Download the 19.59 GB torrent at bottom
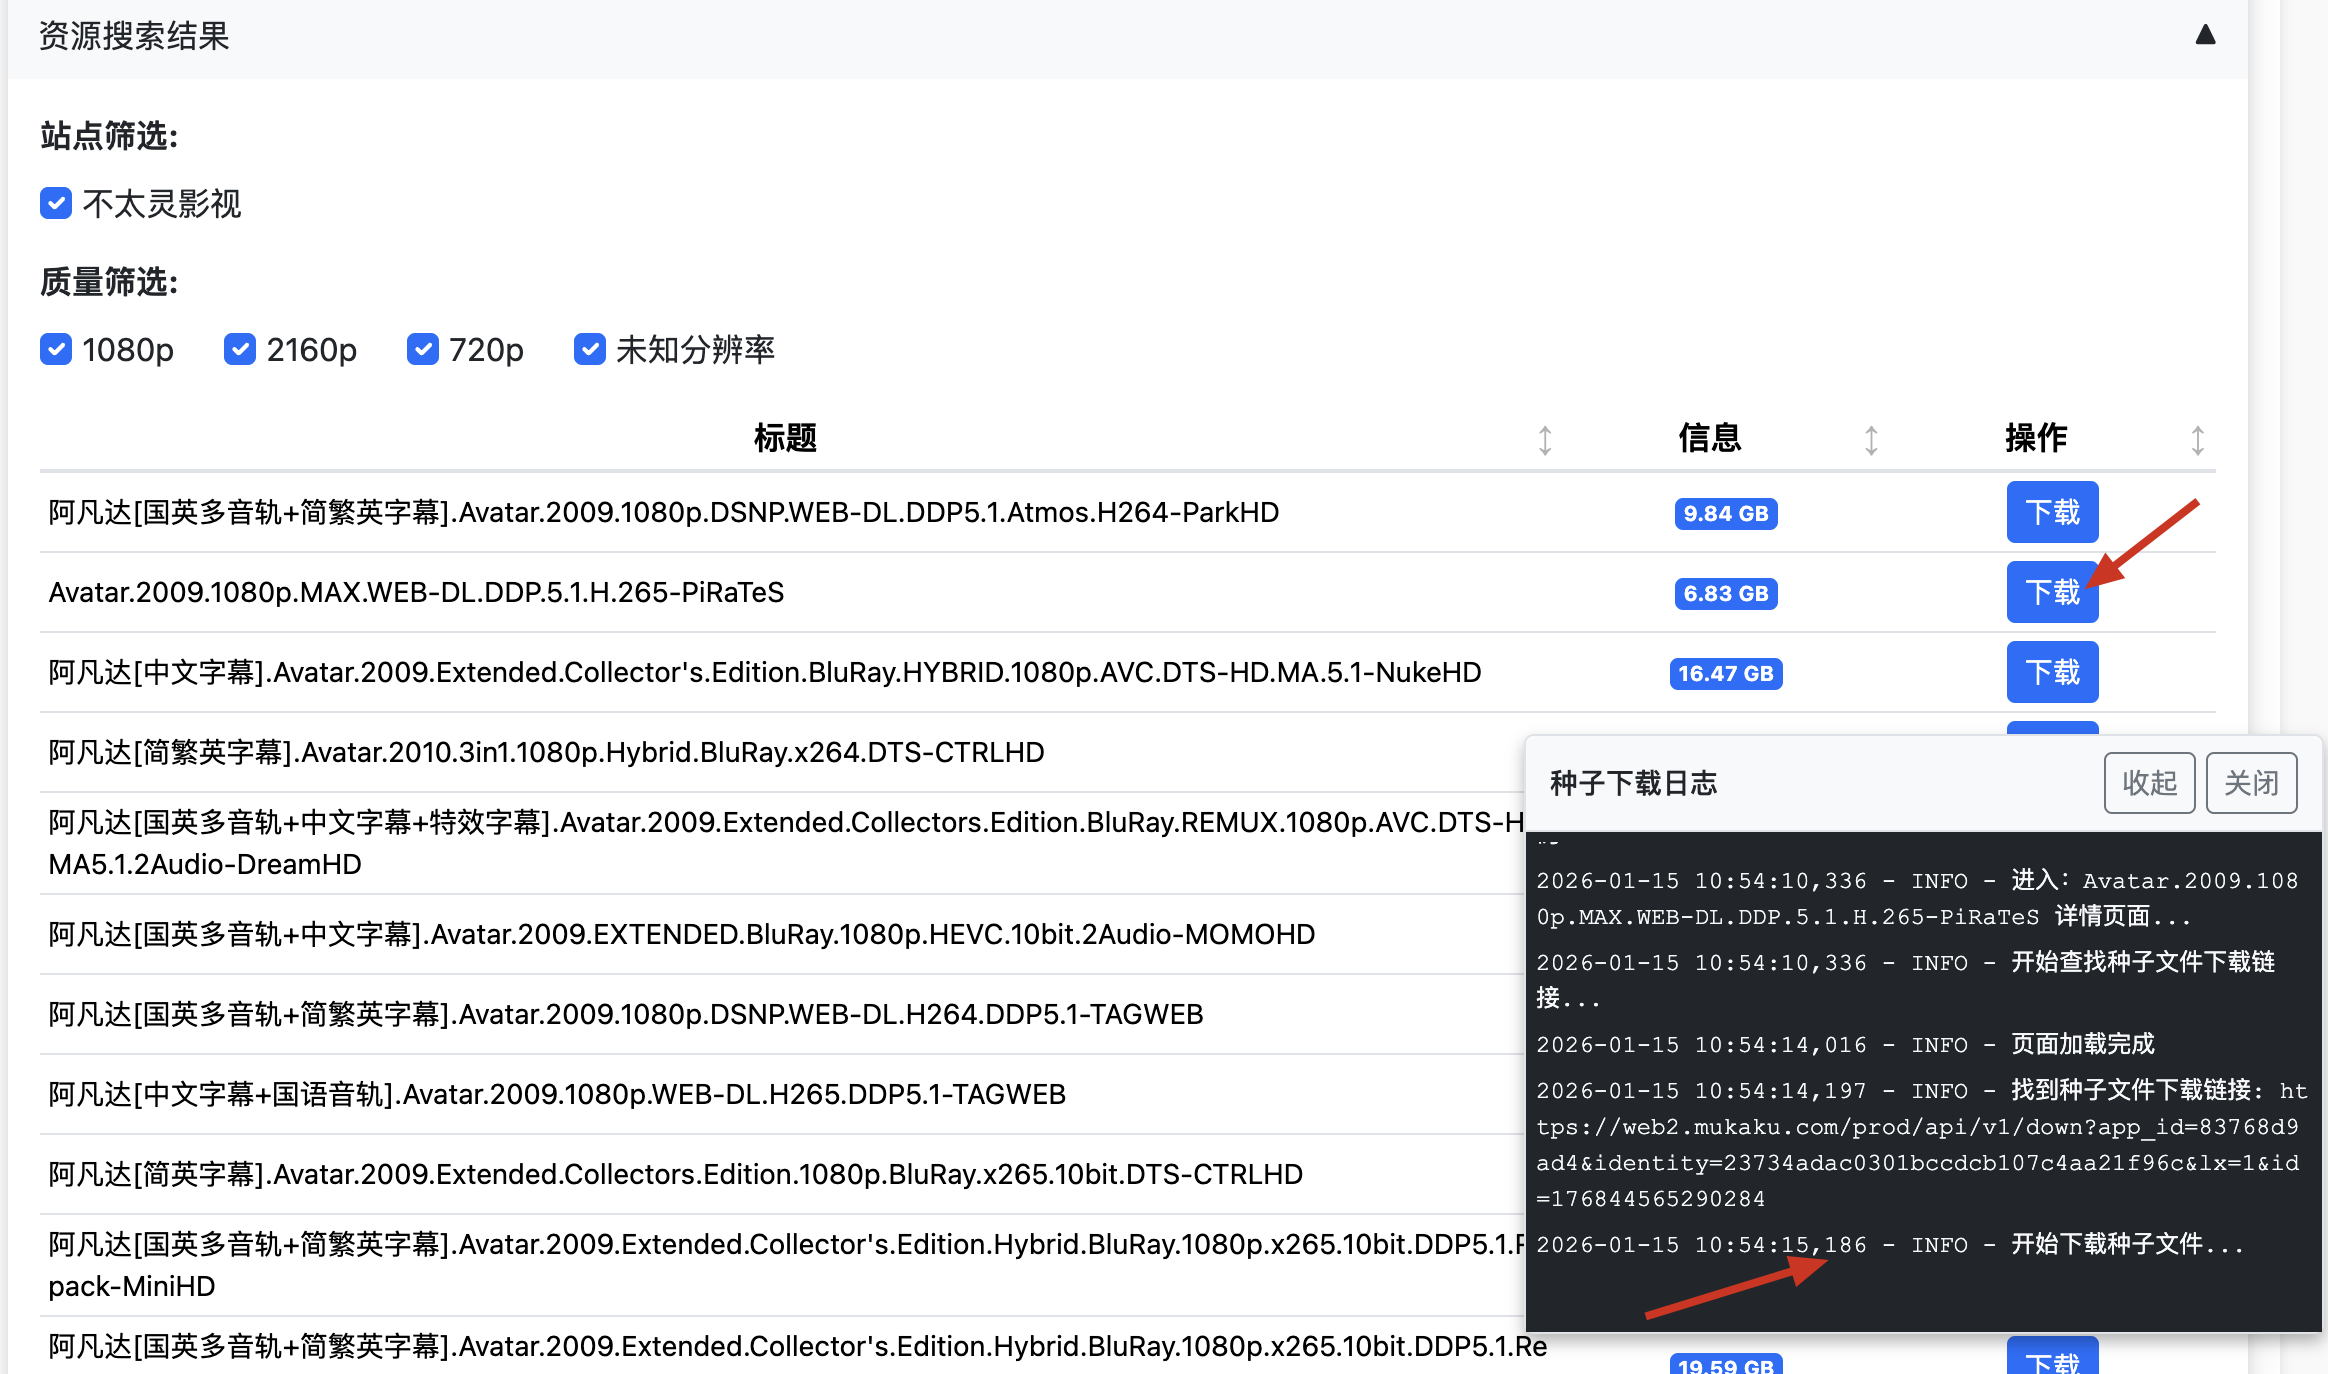Viewport: 2328px width, 1374px height. [2052, 1360]
